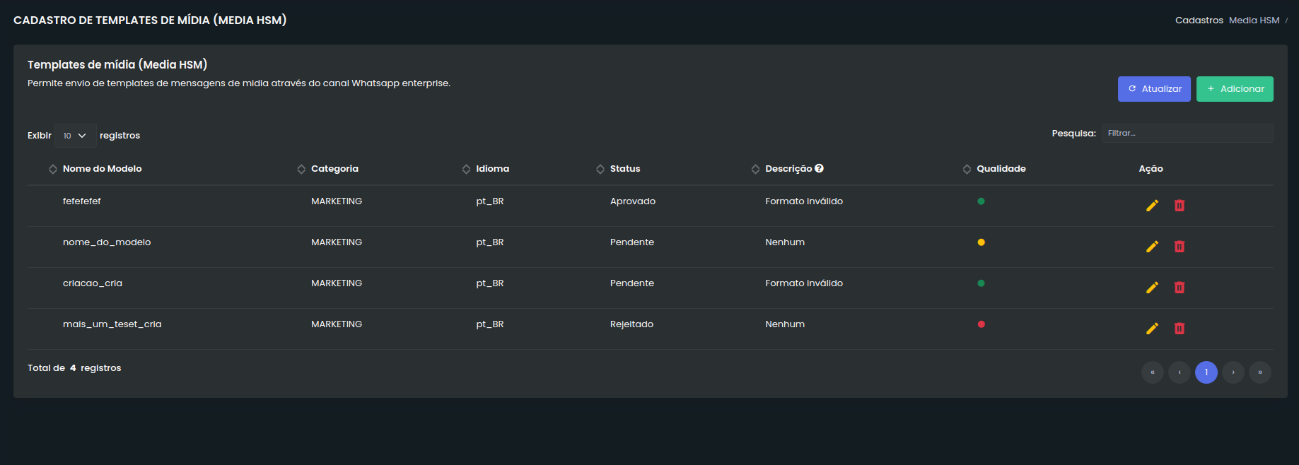The image size is (1299, 465).
Task: Open the Exibir records-per-page dropdown
Action: tap(75, 134)
